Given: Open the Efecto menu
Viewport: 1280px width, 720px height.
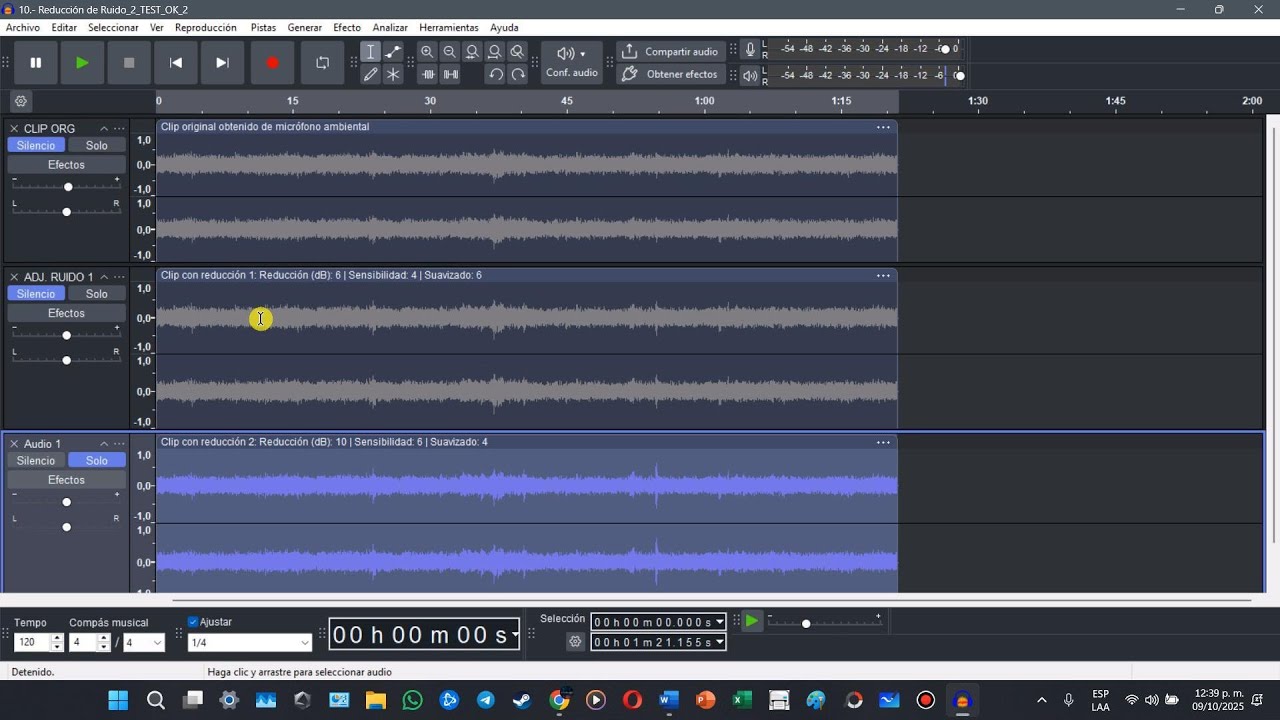Looking at the screenshot, I should 347,28.
